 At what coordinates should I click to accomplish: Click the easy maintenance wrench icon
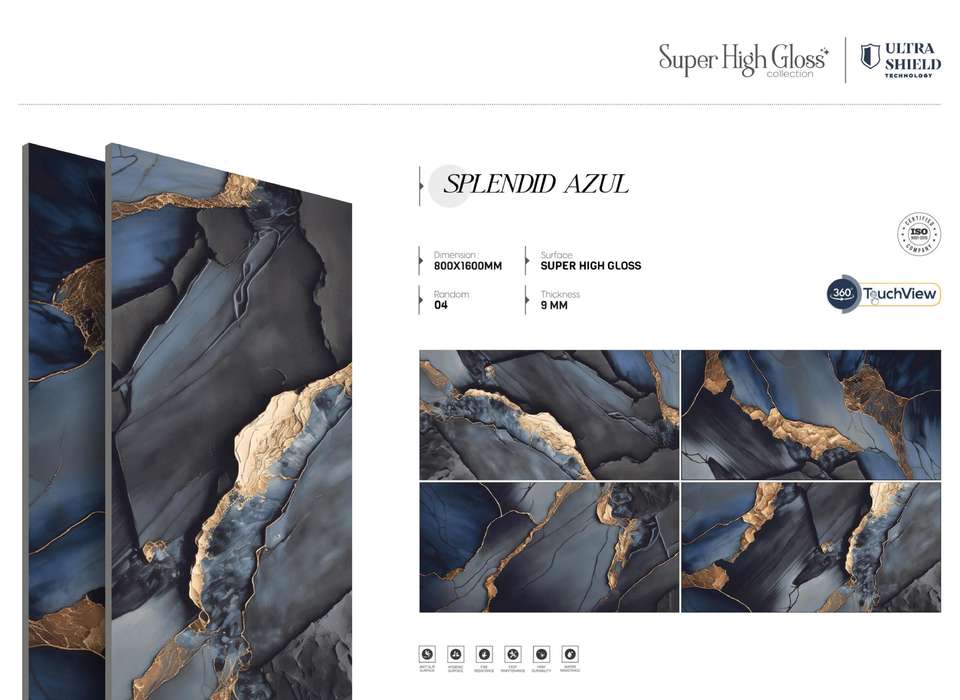point(513,654)
